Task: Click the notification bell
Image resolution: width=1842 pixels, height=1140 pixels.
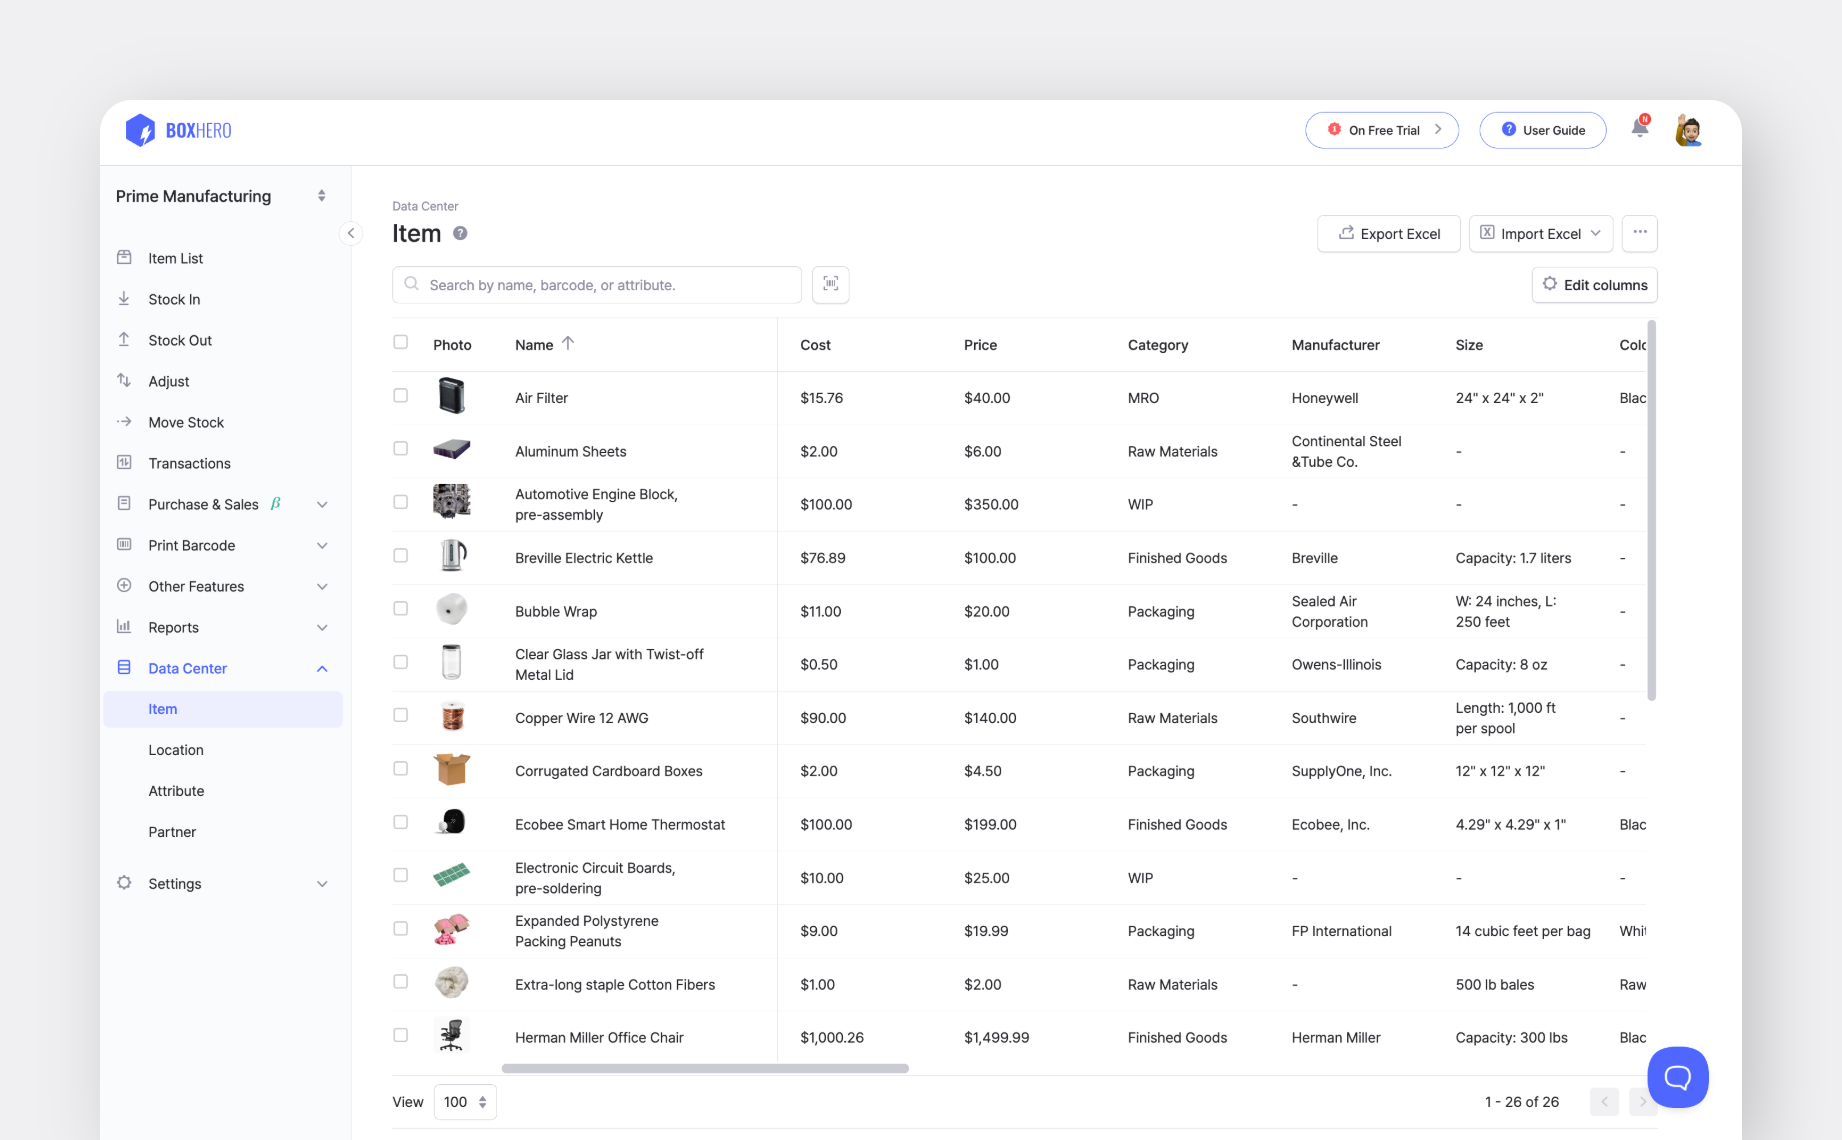Action: click(x=1639, y=128)
